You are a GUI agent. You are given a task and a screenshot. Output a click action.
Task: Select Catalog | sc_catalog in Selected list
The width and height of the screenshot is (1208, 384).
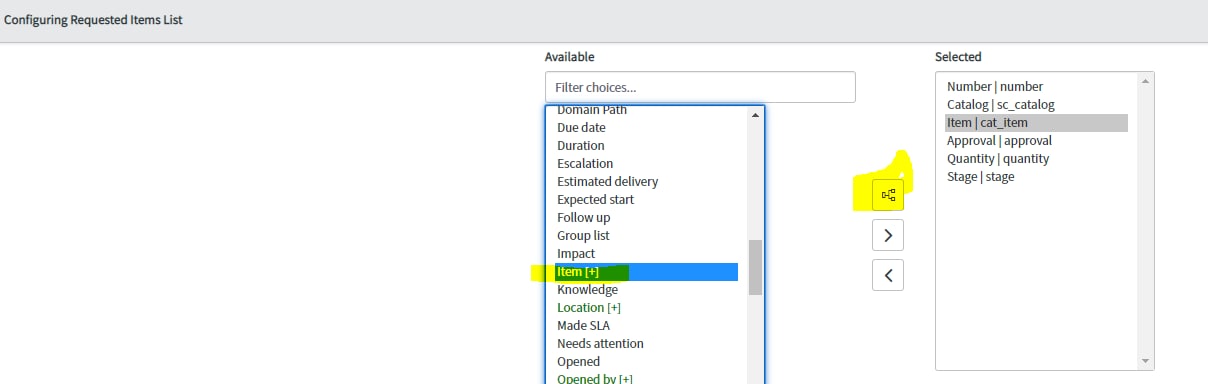tap(1036, 105)
